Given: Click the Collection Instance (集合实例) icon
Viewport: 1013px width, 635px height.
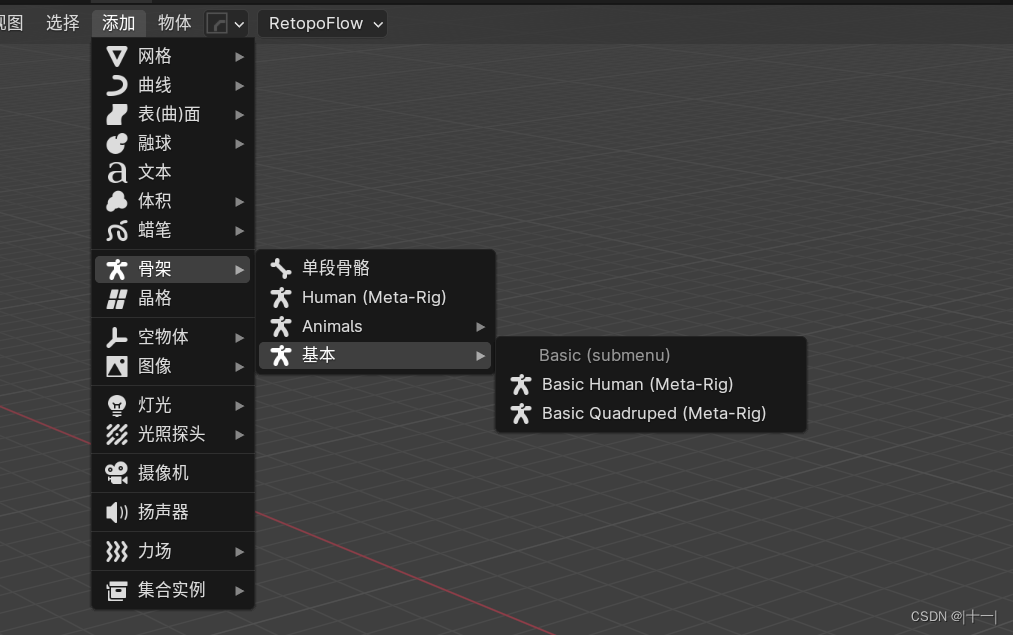Looking at the screenshot, I should (117, 590).
